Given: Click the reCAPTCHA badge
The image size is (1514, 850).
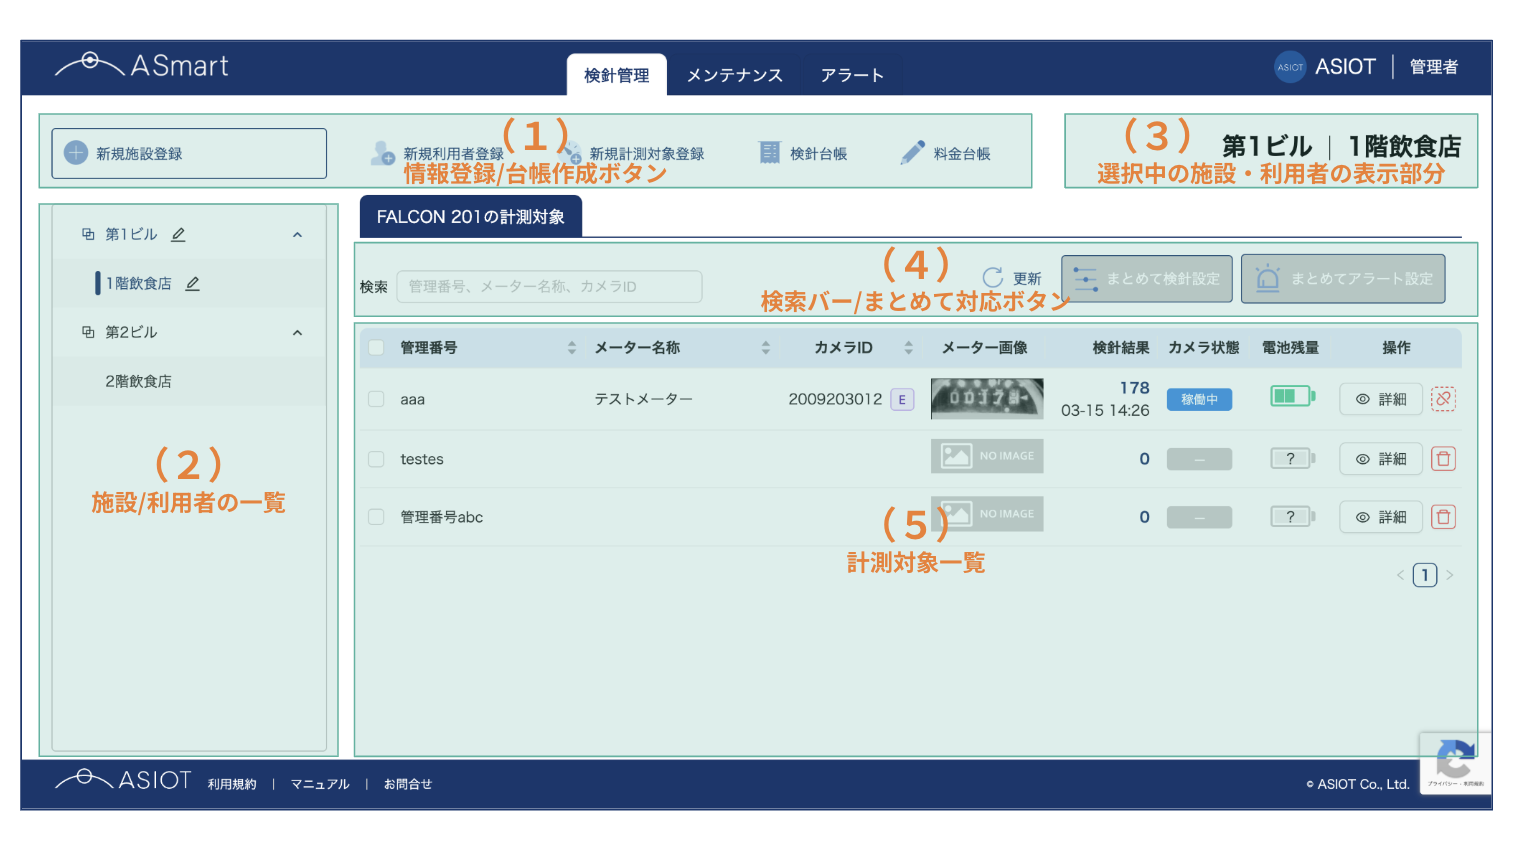Looking at the screenshot, I should [1455, 763].
